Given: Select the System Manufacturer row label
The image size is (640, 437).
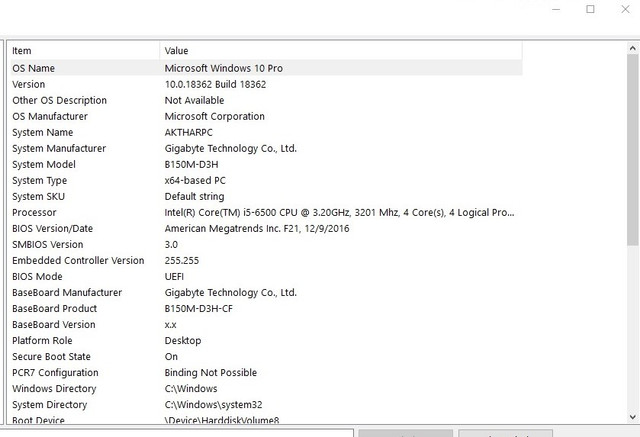Looking at the screenshot, I should pyautogui.click(x=59, y=149).
